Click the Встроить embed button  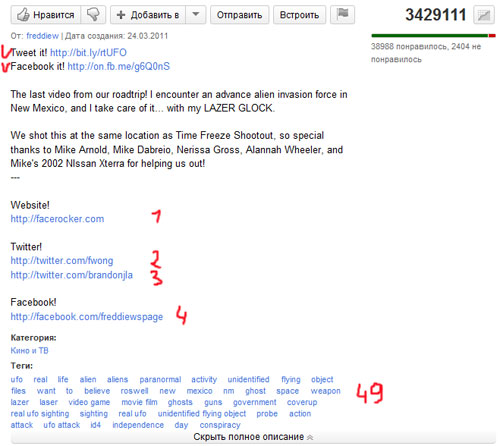299,15
